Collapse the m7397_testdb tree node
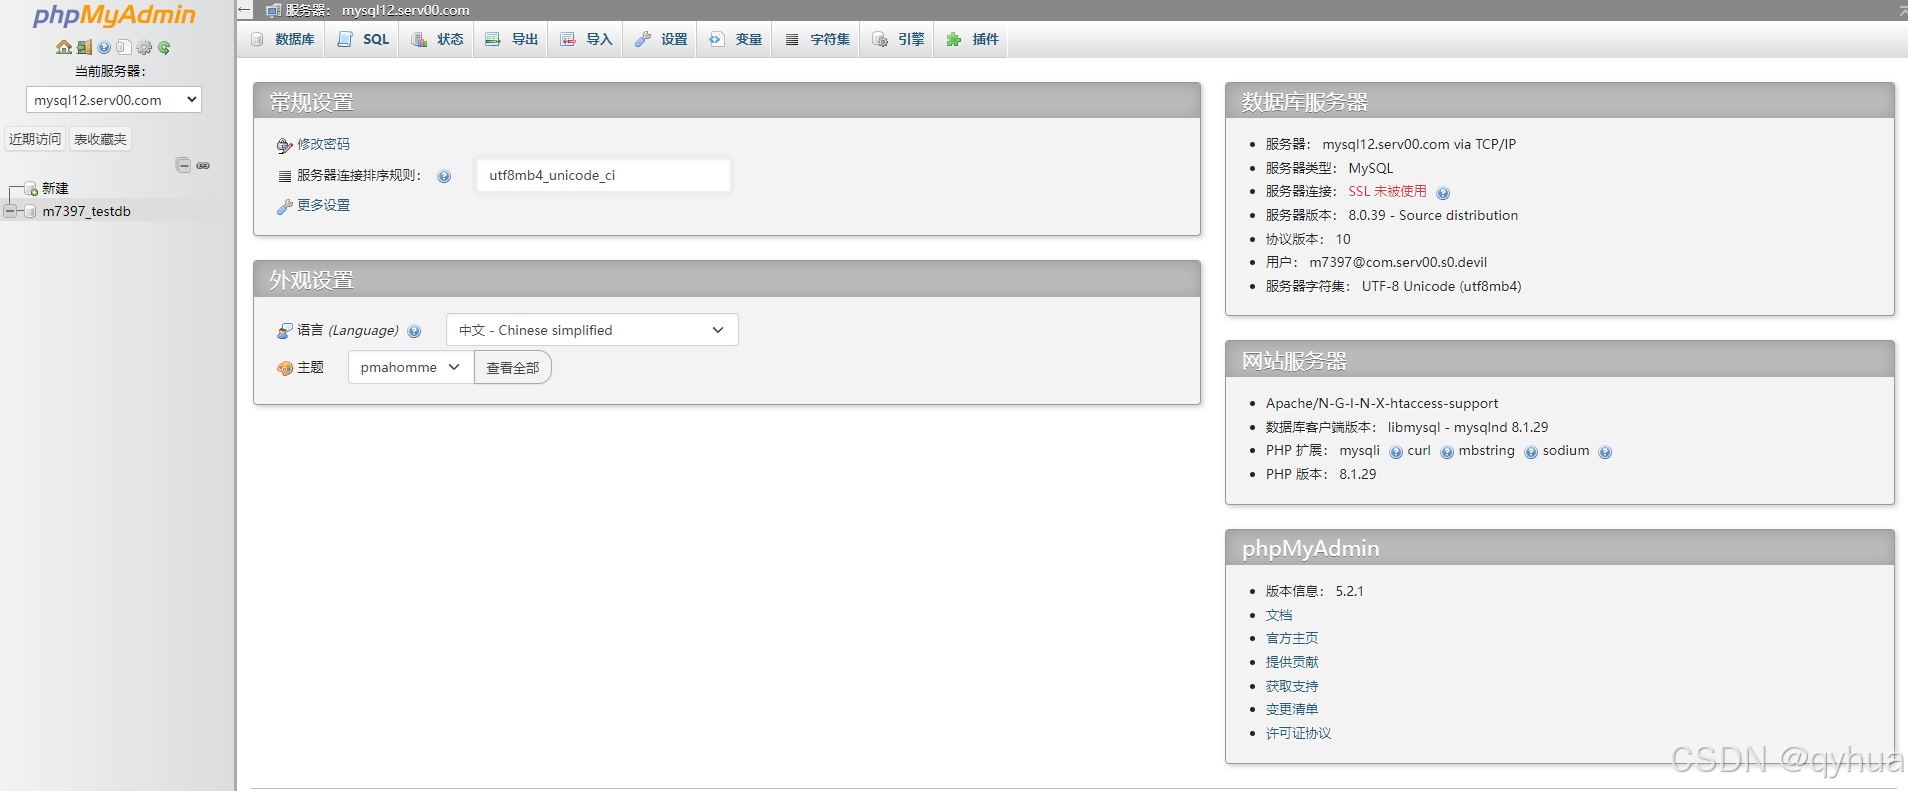The image size is (1908, 791). tap(10, 211)
